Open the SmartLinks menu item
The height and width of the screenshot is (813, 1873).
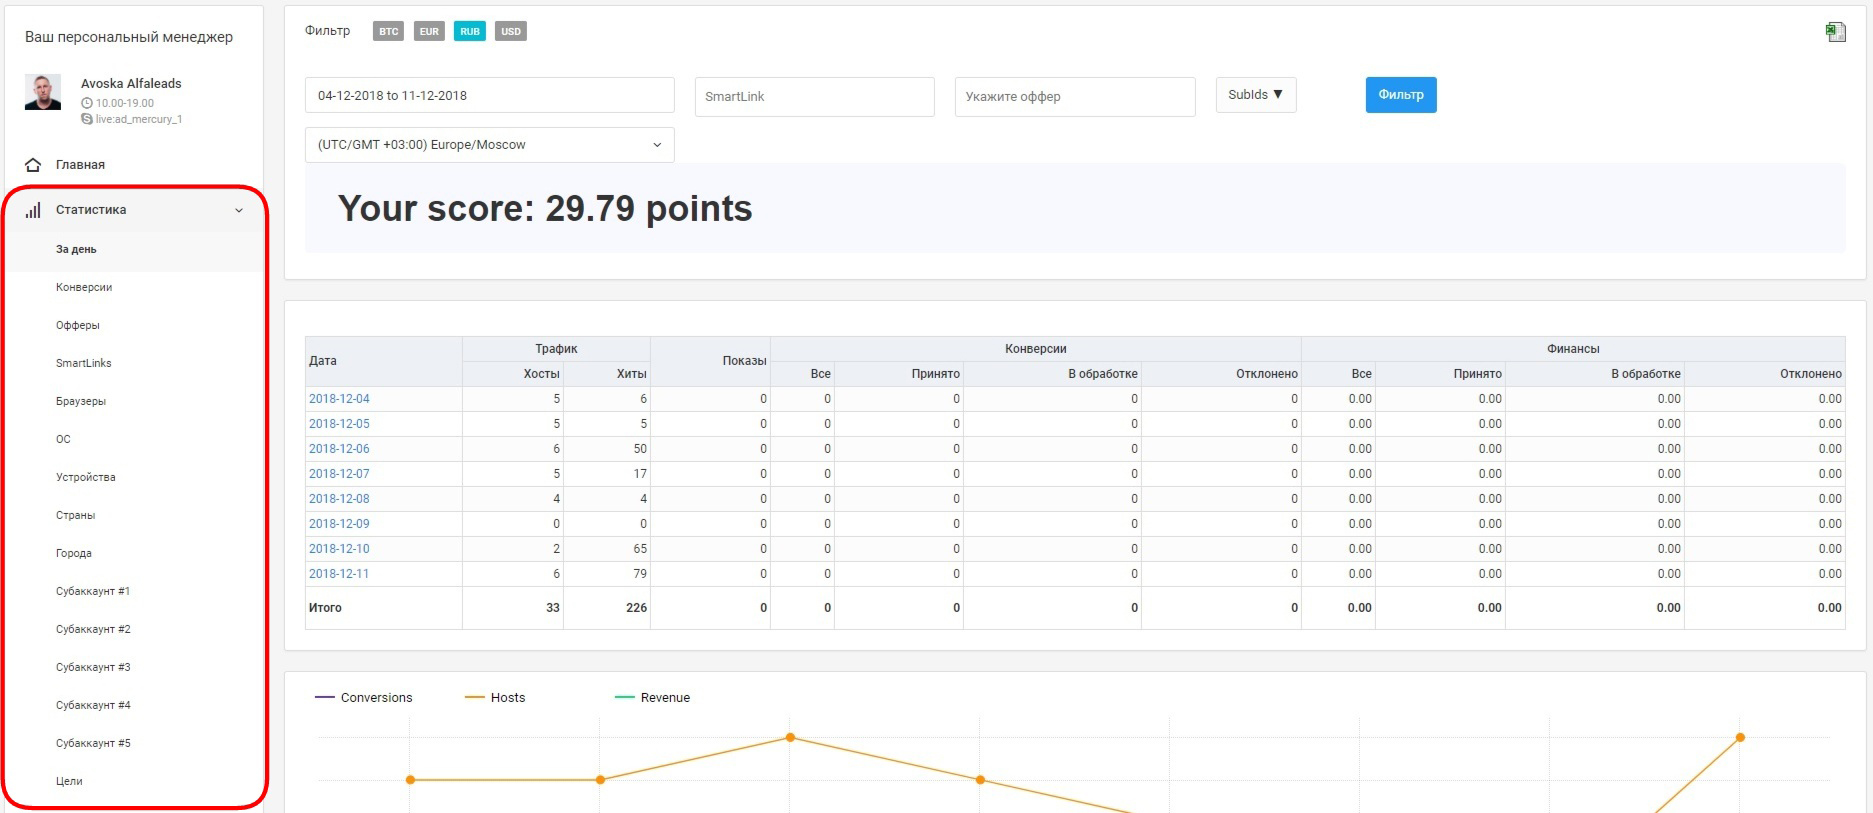[x=84, y=363]
